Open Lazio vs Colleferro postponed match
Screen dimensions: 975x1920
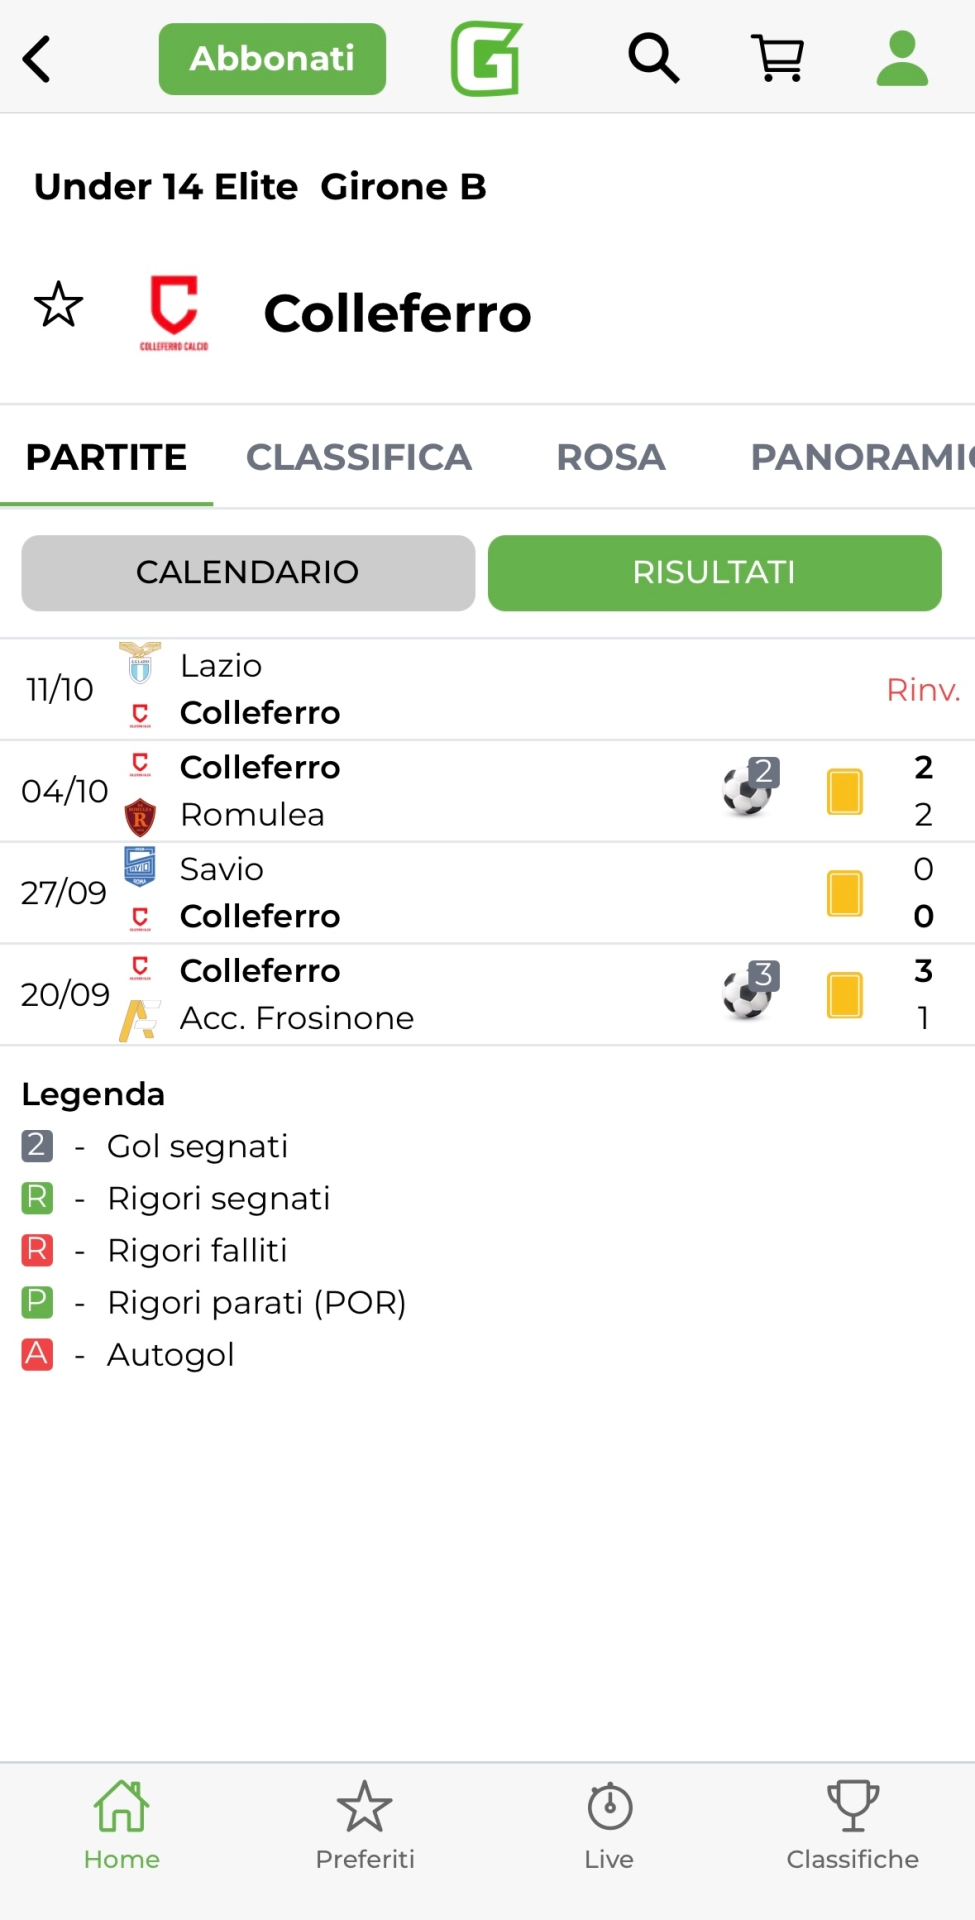(x=487, y=690)
